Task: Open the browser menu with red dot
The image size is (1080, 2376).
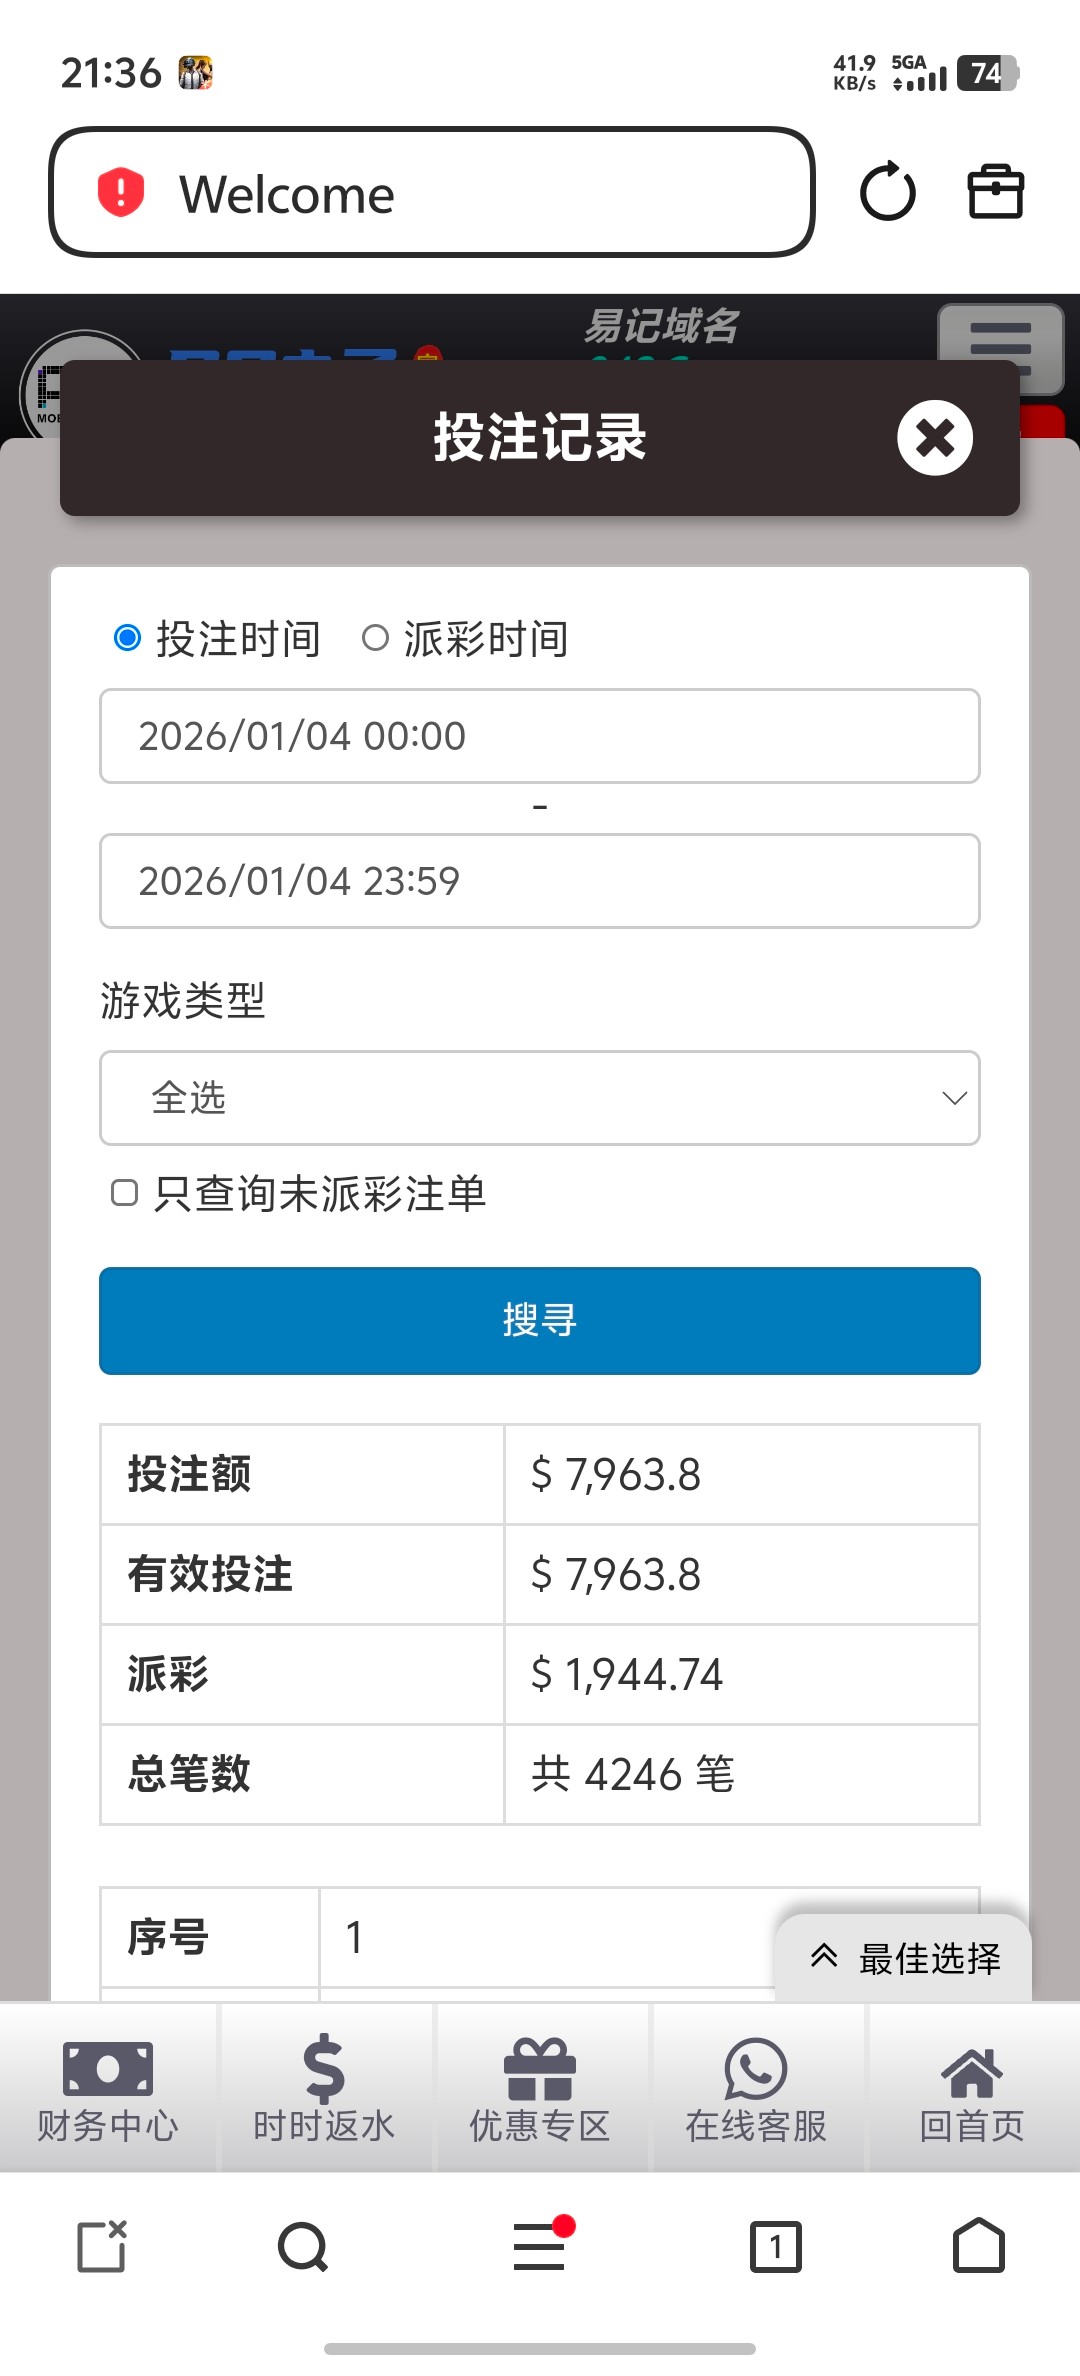Action: [541, 2245]
